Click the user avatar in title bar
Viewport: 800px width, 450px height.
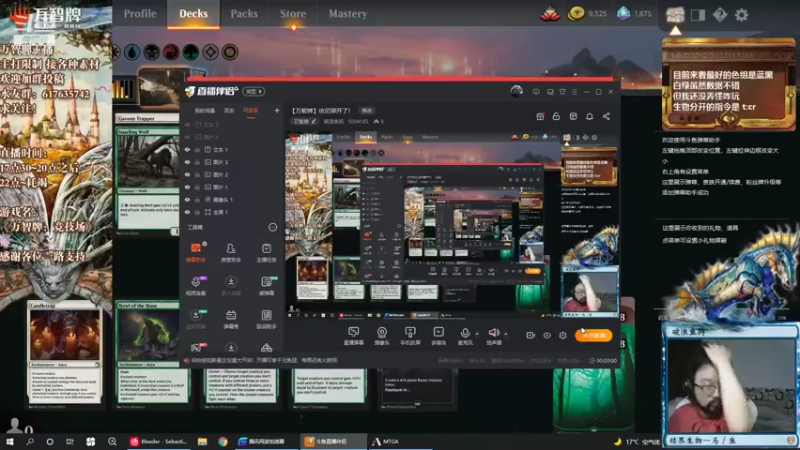[516, 91]
